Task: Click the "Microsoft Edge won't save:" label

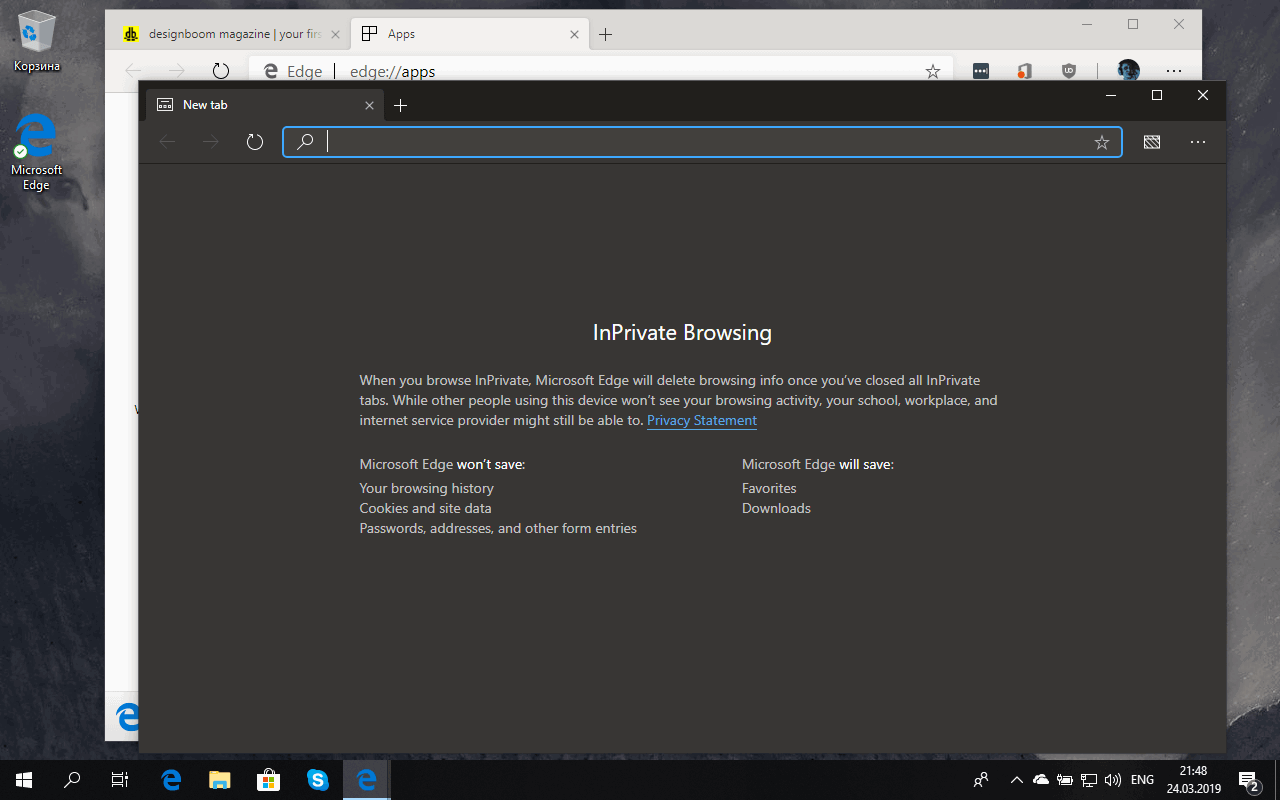Action: [x=442, y=464]
